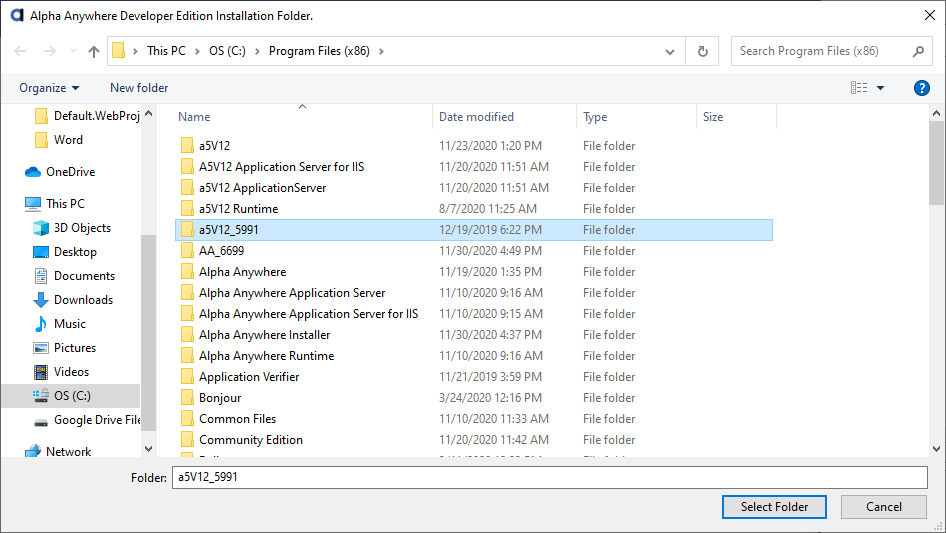Sort by the Name column header

[x=194, y=117]
